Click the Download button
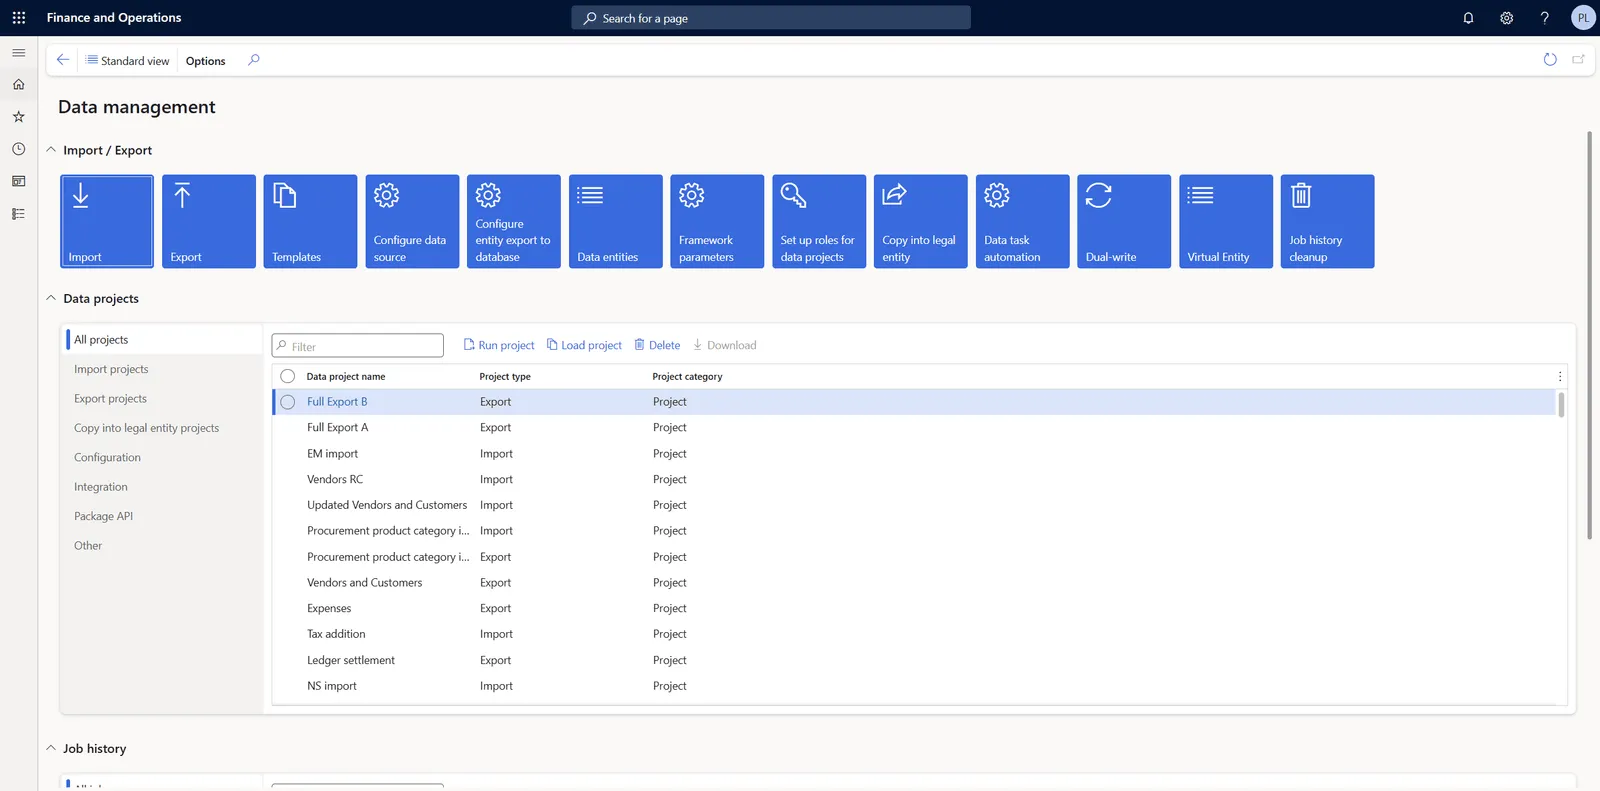Image resolution: width=1600 pixels, height=791 pixels. 725,345
